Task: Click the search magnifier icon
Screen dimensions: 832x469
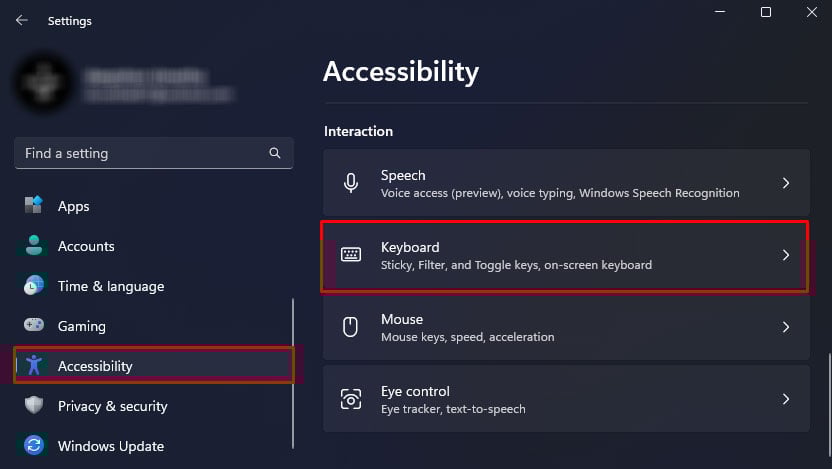Action: tap(275, 154)
